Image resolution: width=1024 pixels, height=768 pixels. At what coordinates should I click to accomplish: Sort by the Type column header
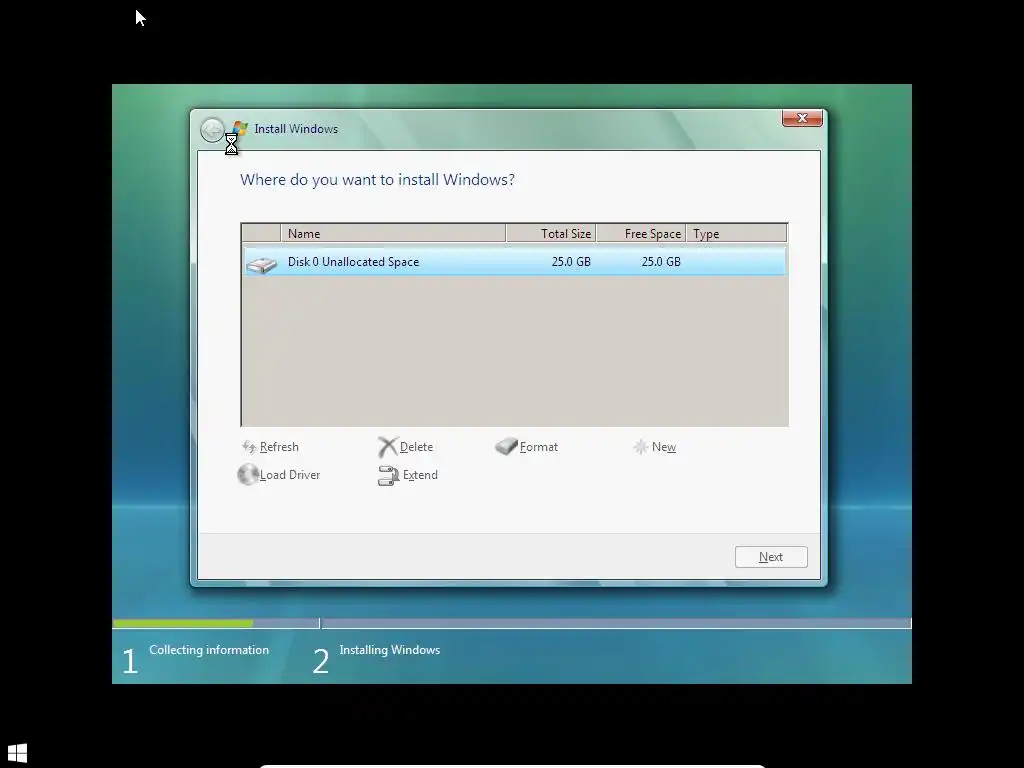(x=737, y=233)
